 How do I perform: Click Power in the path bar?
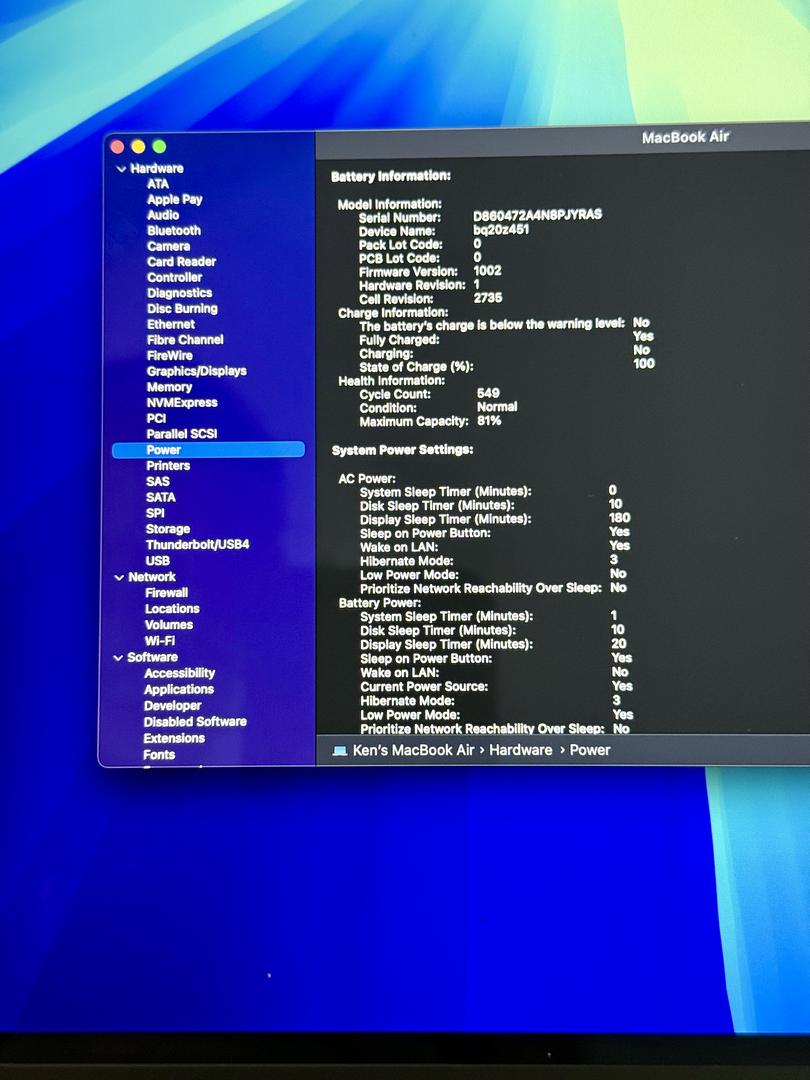tap(590, 750)
